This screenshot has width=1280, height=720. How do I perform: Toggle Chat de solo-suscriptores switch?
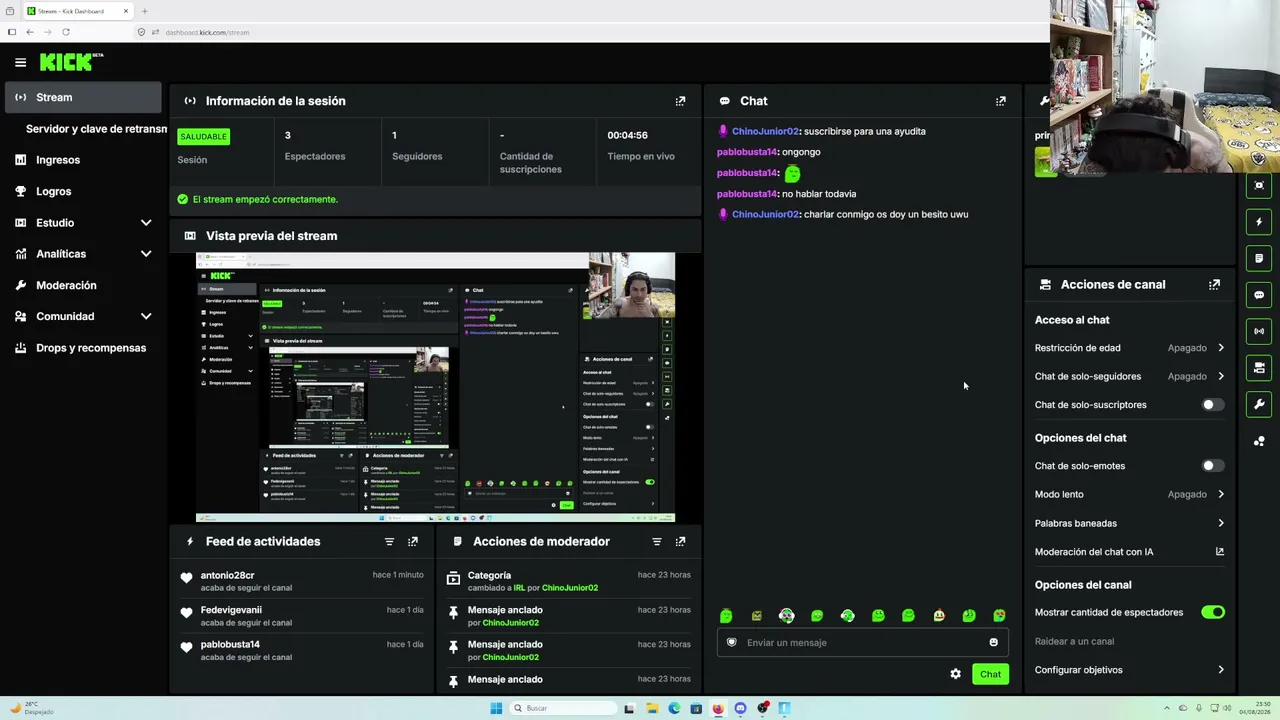(x=1212, y=405)
